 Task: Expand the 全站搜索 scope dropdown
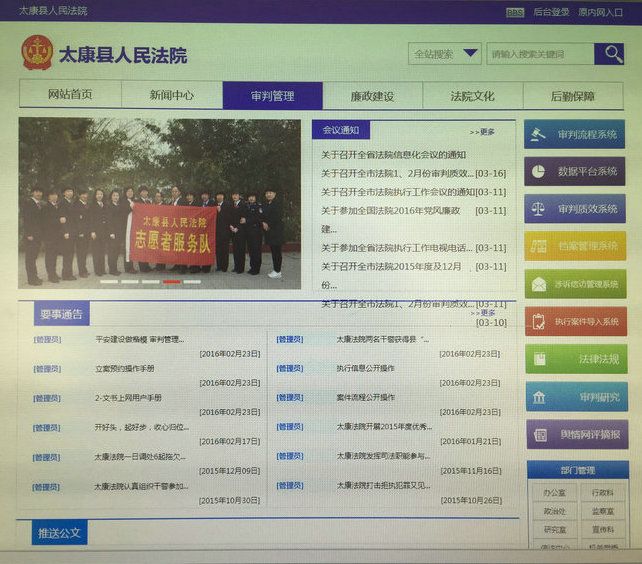445,54
